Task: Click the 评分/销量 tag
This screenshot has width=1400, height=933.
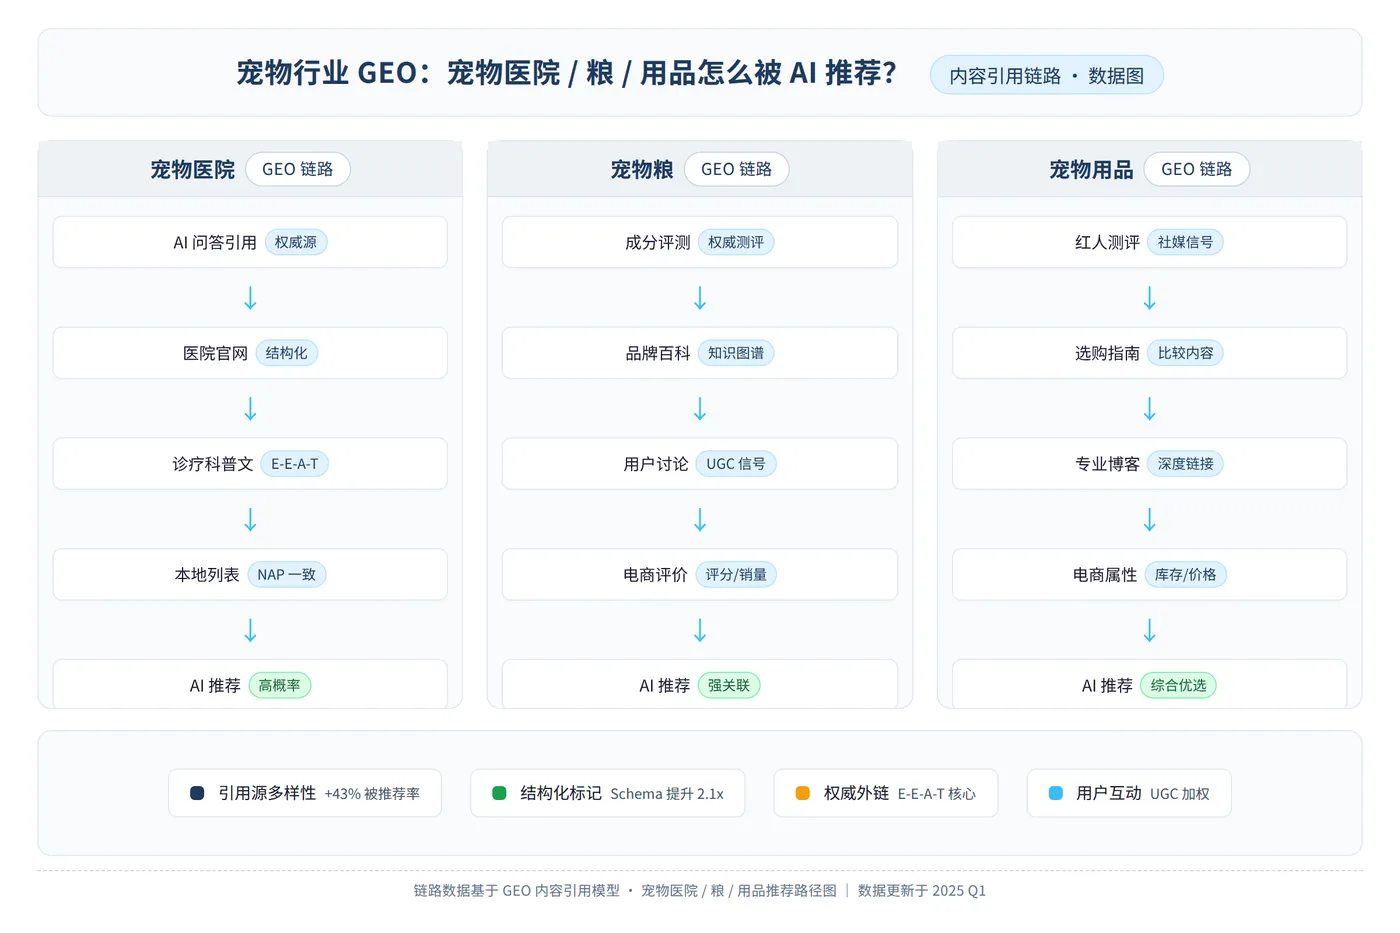Action: coord(736,575)
